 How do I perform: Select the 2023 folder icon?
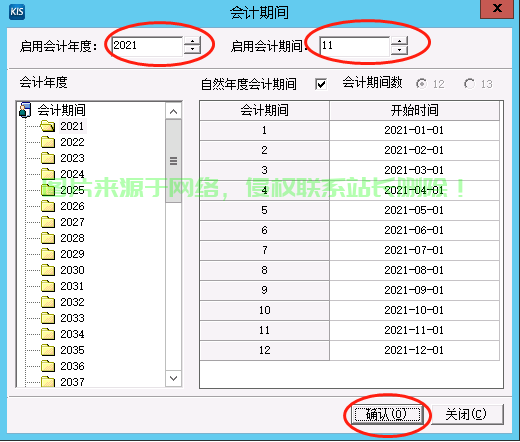48,158
